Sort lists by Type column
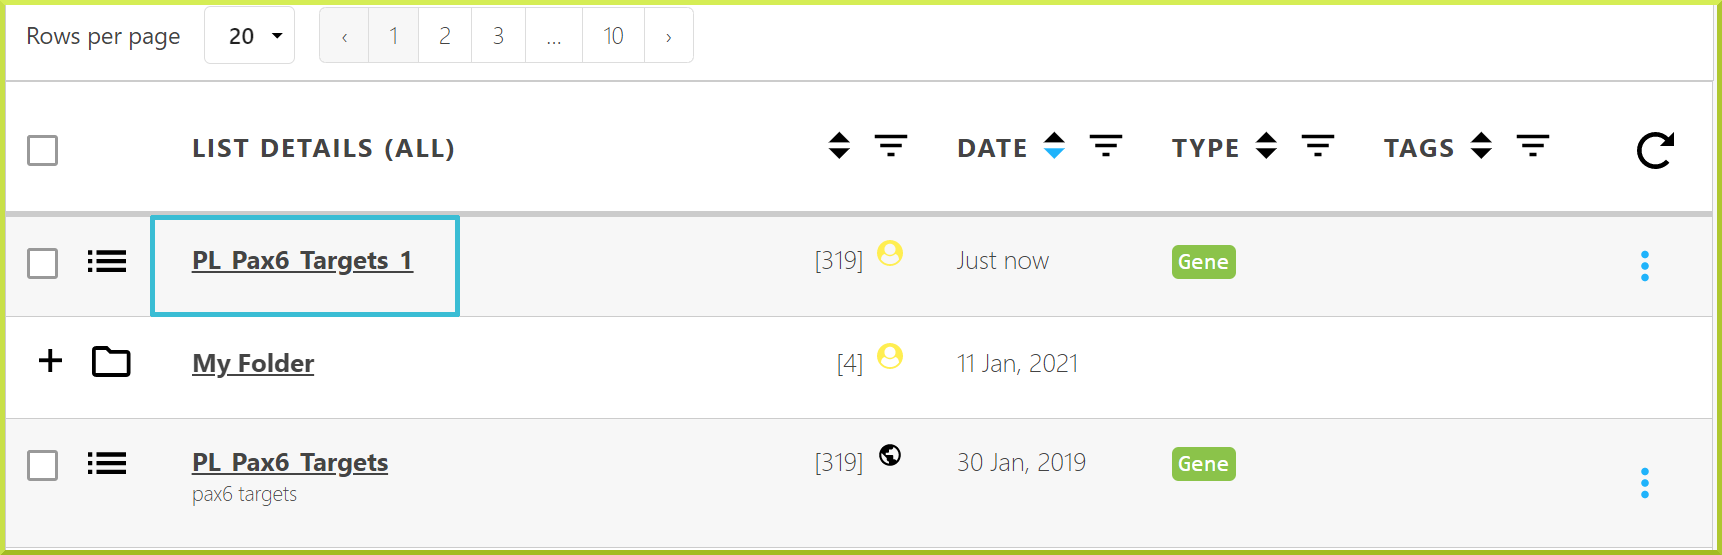Image resolution: width=1722 pixels, height=555 pixels. (1266, 146)
